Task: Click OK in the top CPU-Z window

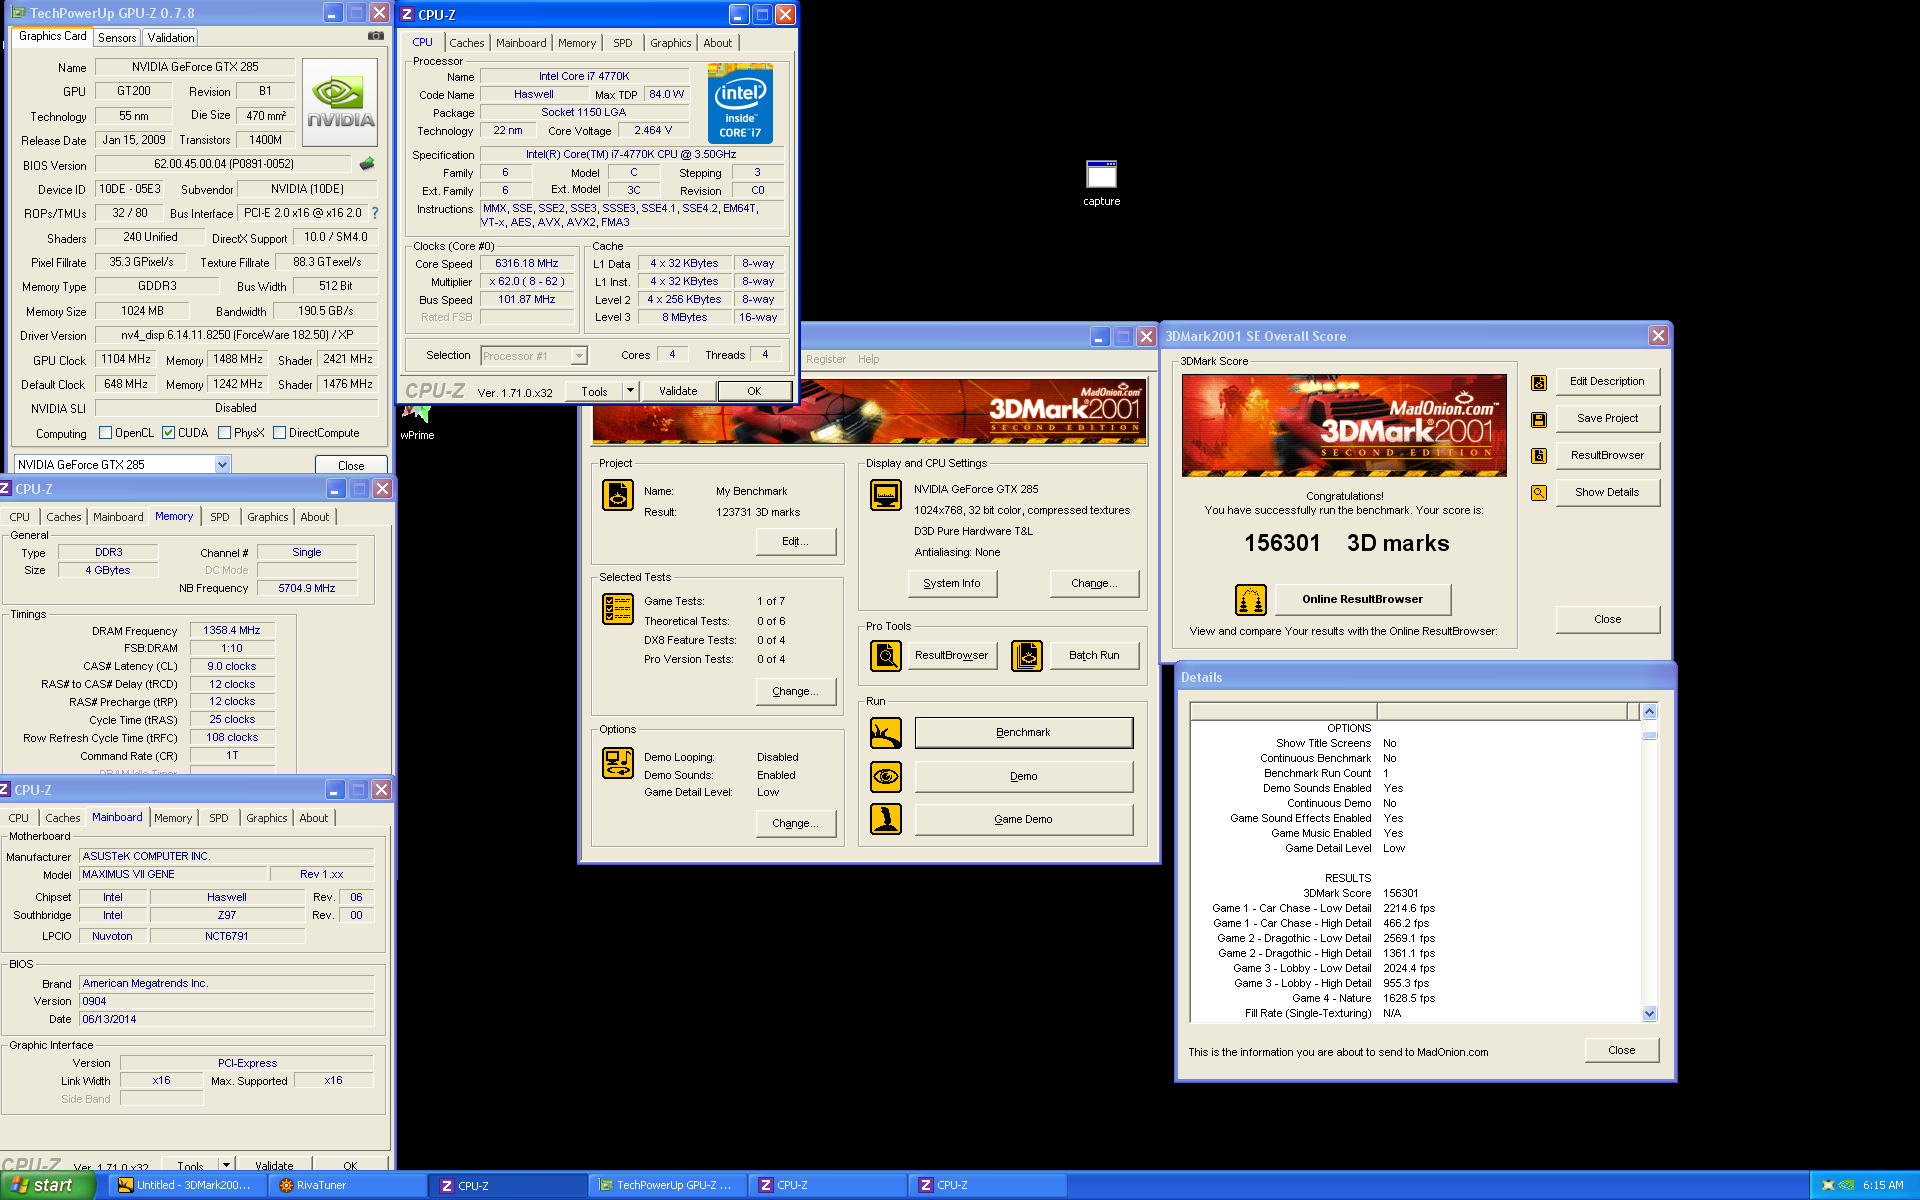Action: 755,391
